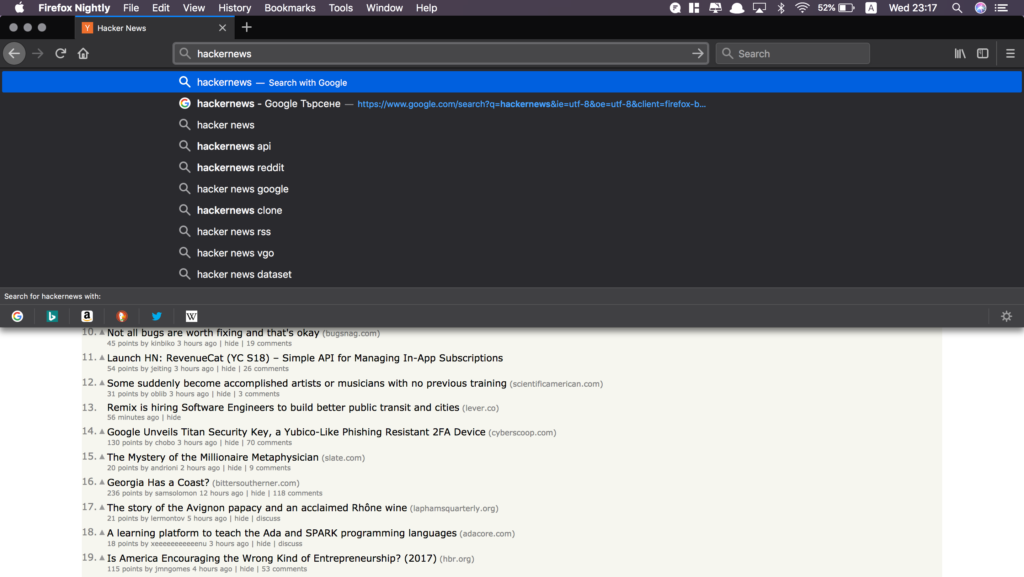This screenshot has width=1024, height=577.
Task: Choose the 'hacker news dataset' suggestion
Action: pyautogui.click(x=512, y=274)
